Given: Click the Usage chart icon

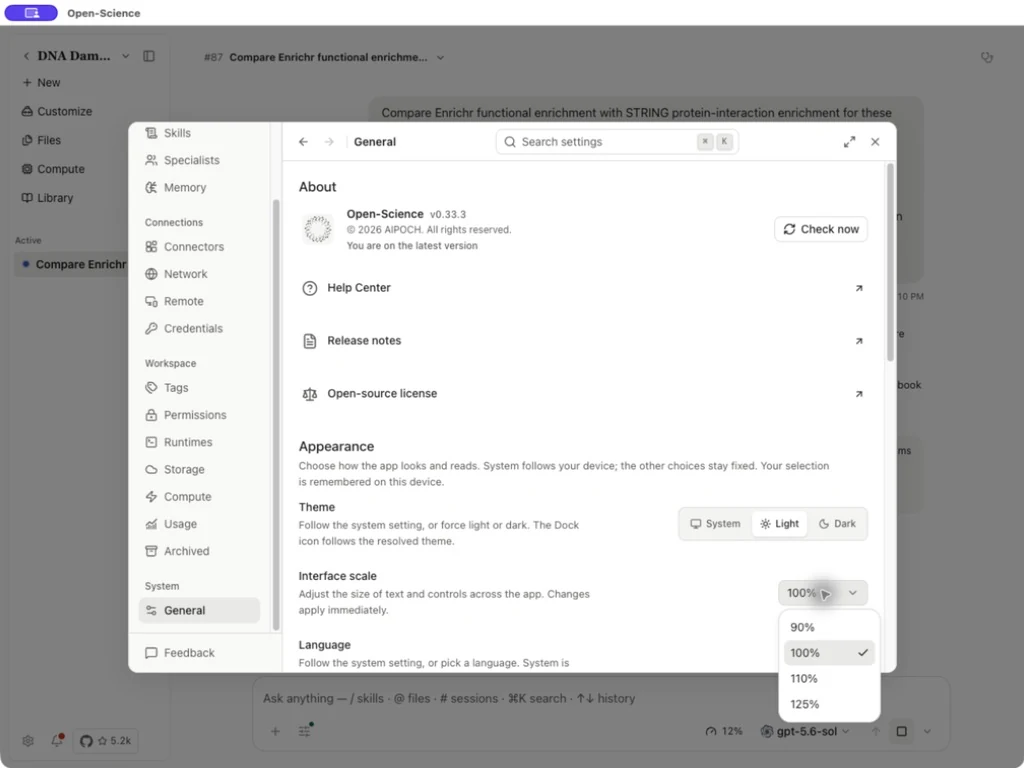Looking at the screenshot, I should click(152, 524).
